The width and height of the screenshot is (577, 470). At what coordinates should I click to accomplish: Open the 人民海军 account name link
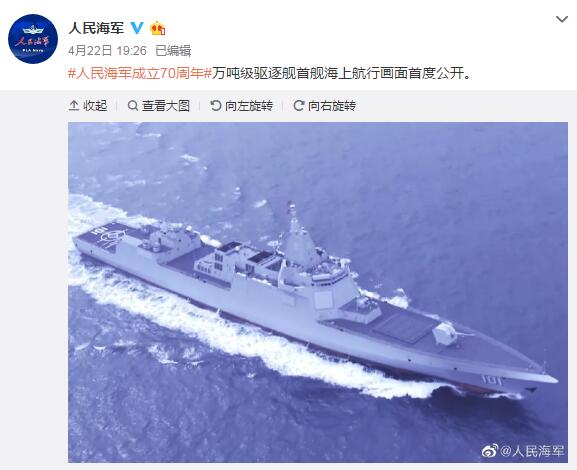coord(96,28)
